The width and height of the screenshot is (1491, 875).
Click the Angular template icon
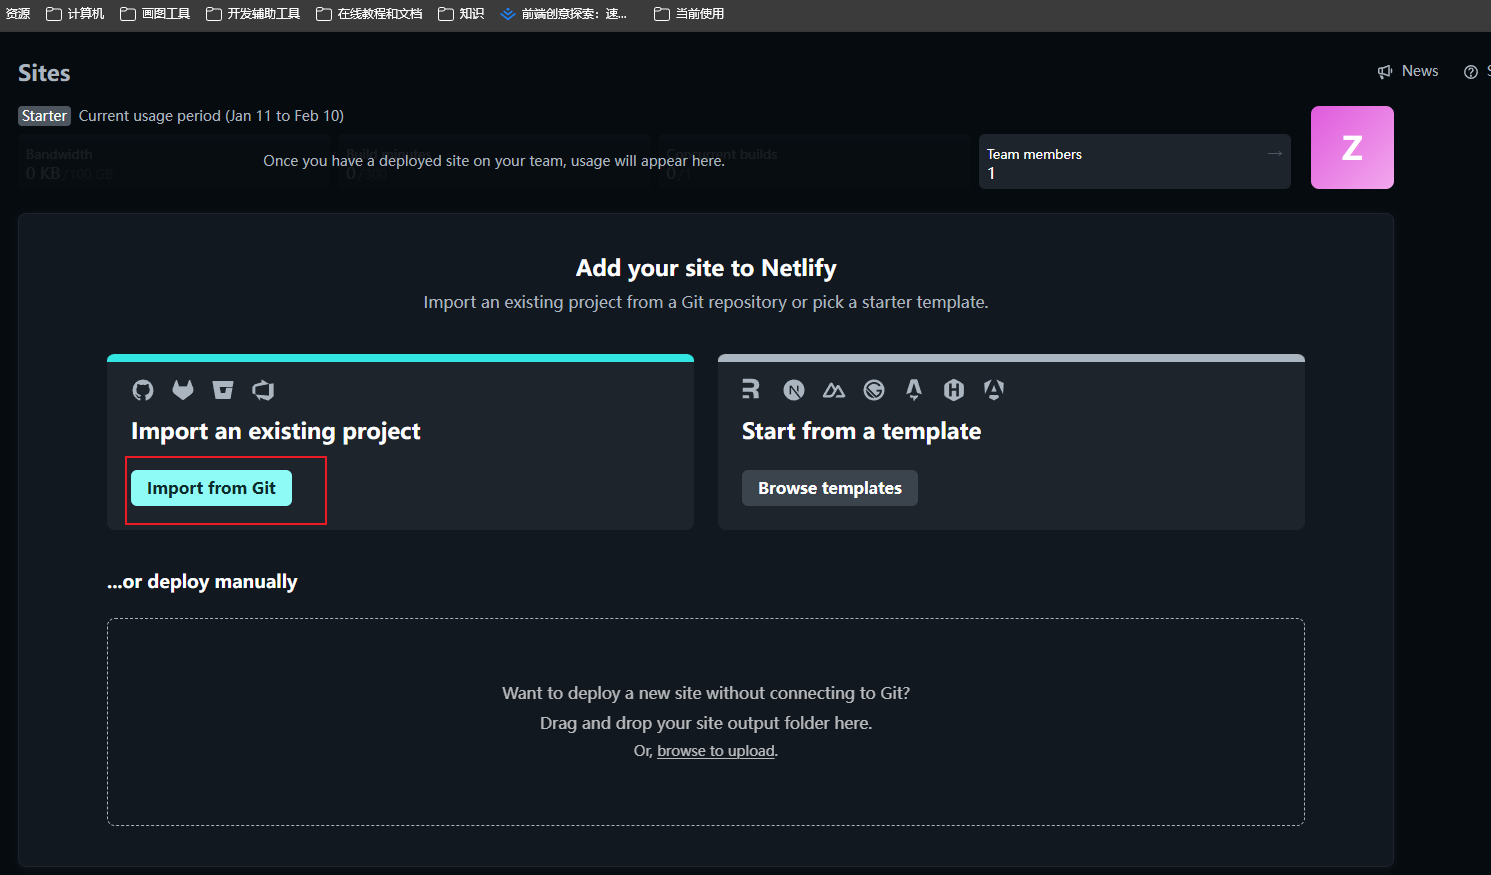click(994, 390)
